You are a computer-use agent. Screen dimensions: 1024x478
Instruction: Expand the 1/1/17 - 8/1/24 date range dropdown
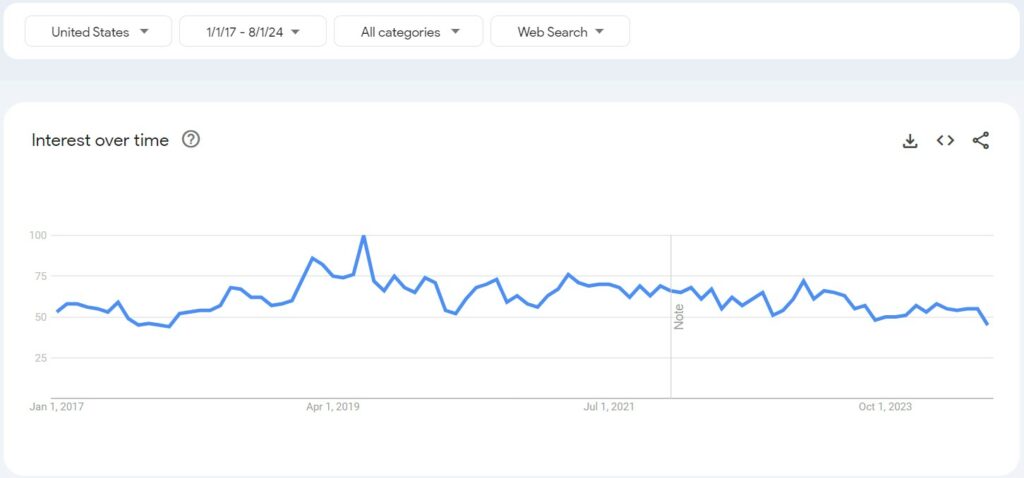(253, 32)
